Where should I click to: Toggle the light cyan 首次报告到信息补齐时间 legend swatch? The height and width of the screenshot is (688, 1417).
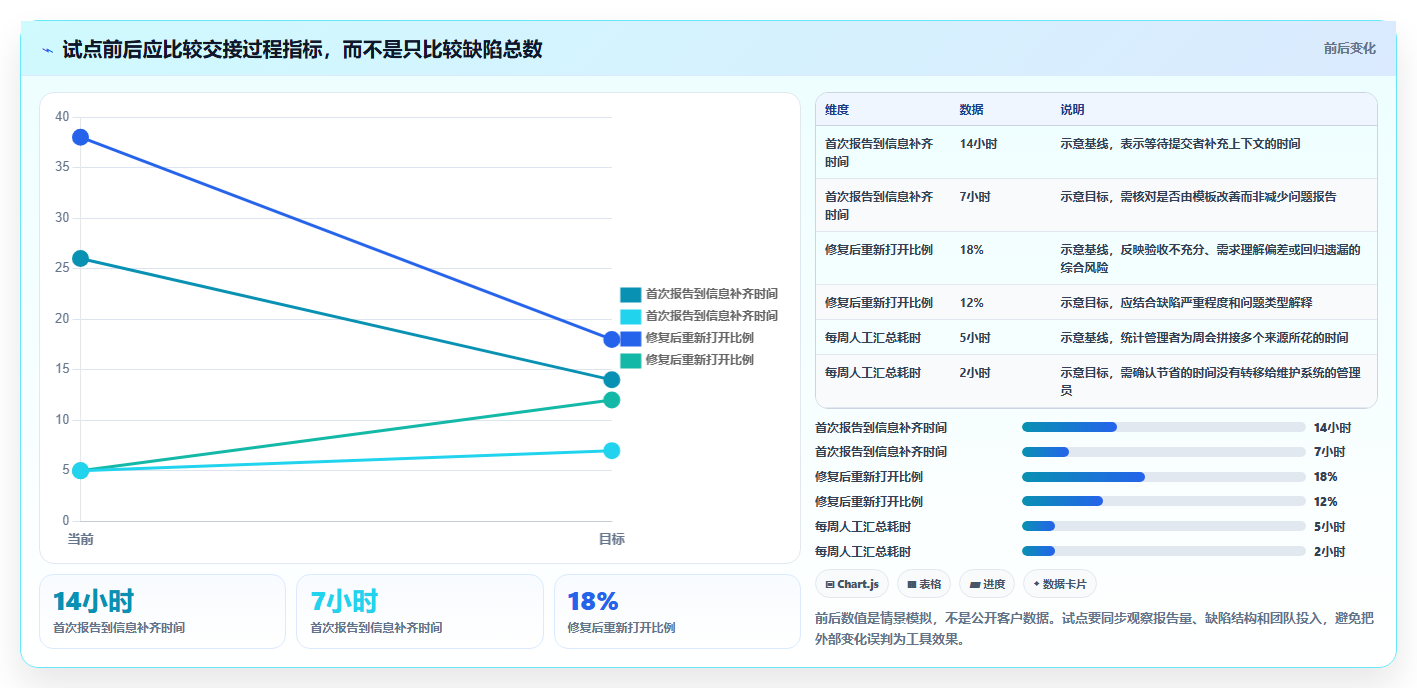pyautogui.click(x=630, y=316)
